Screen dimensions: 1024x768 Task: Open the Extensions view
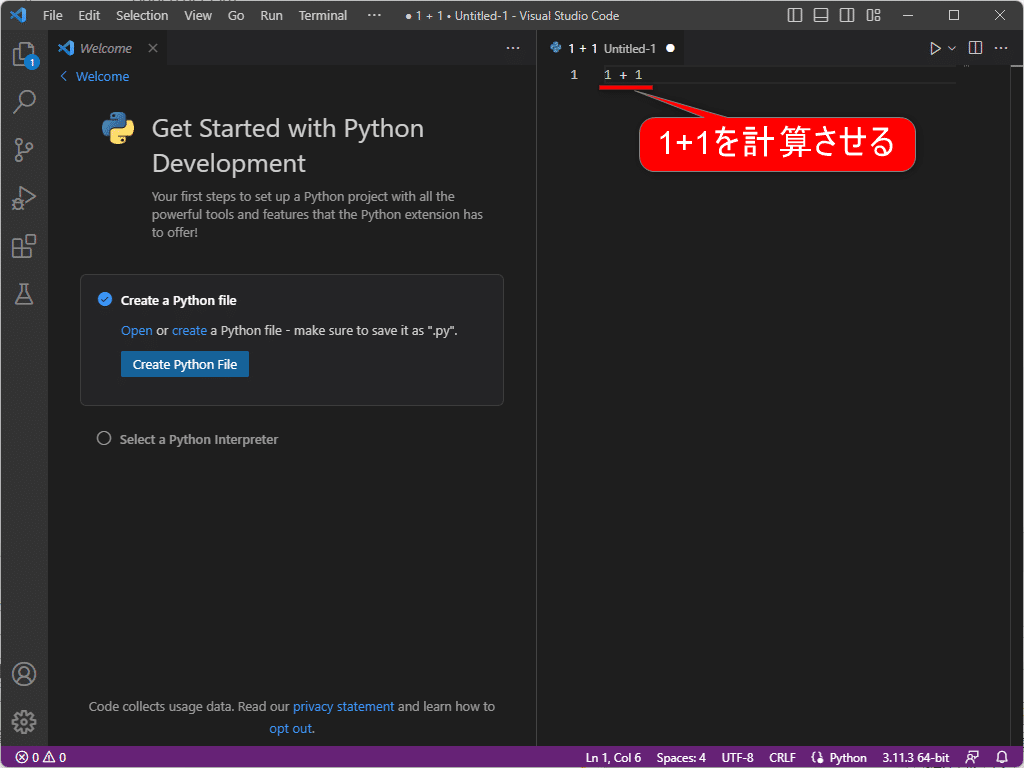pos(24,246)
